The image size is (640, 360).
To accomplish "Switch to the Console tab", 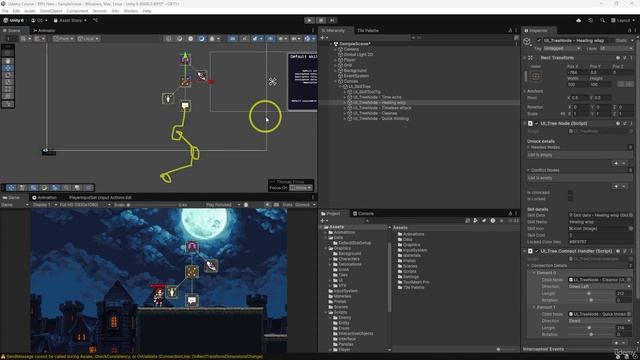I will click(x=363, y=213).
